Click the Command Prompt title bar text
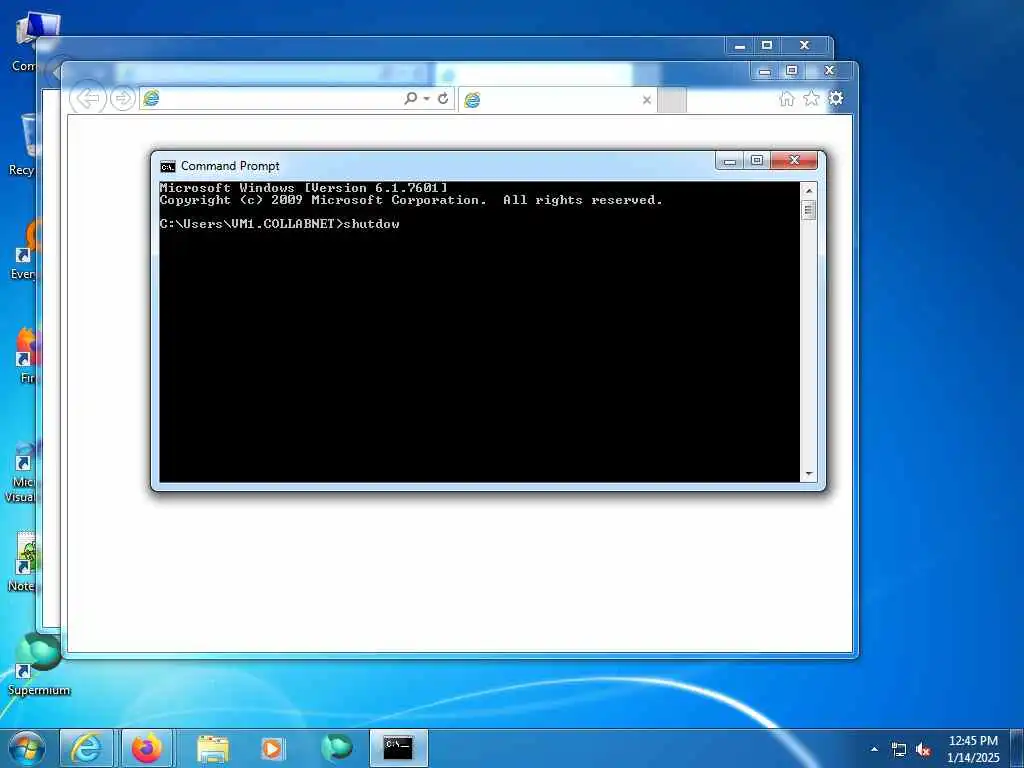 [230, 166]
